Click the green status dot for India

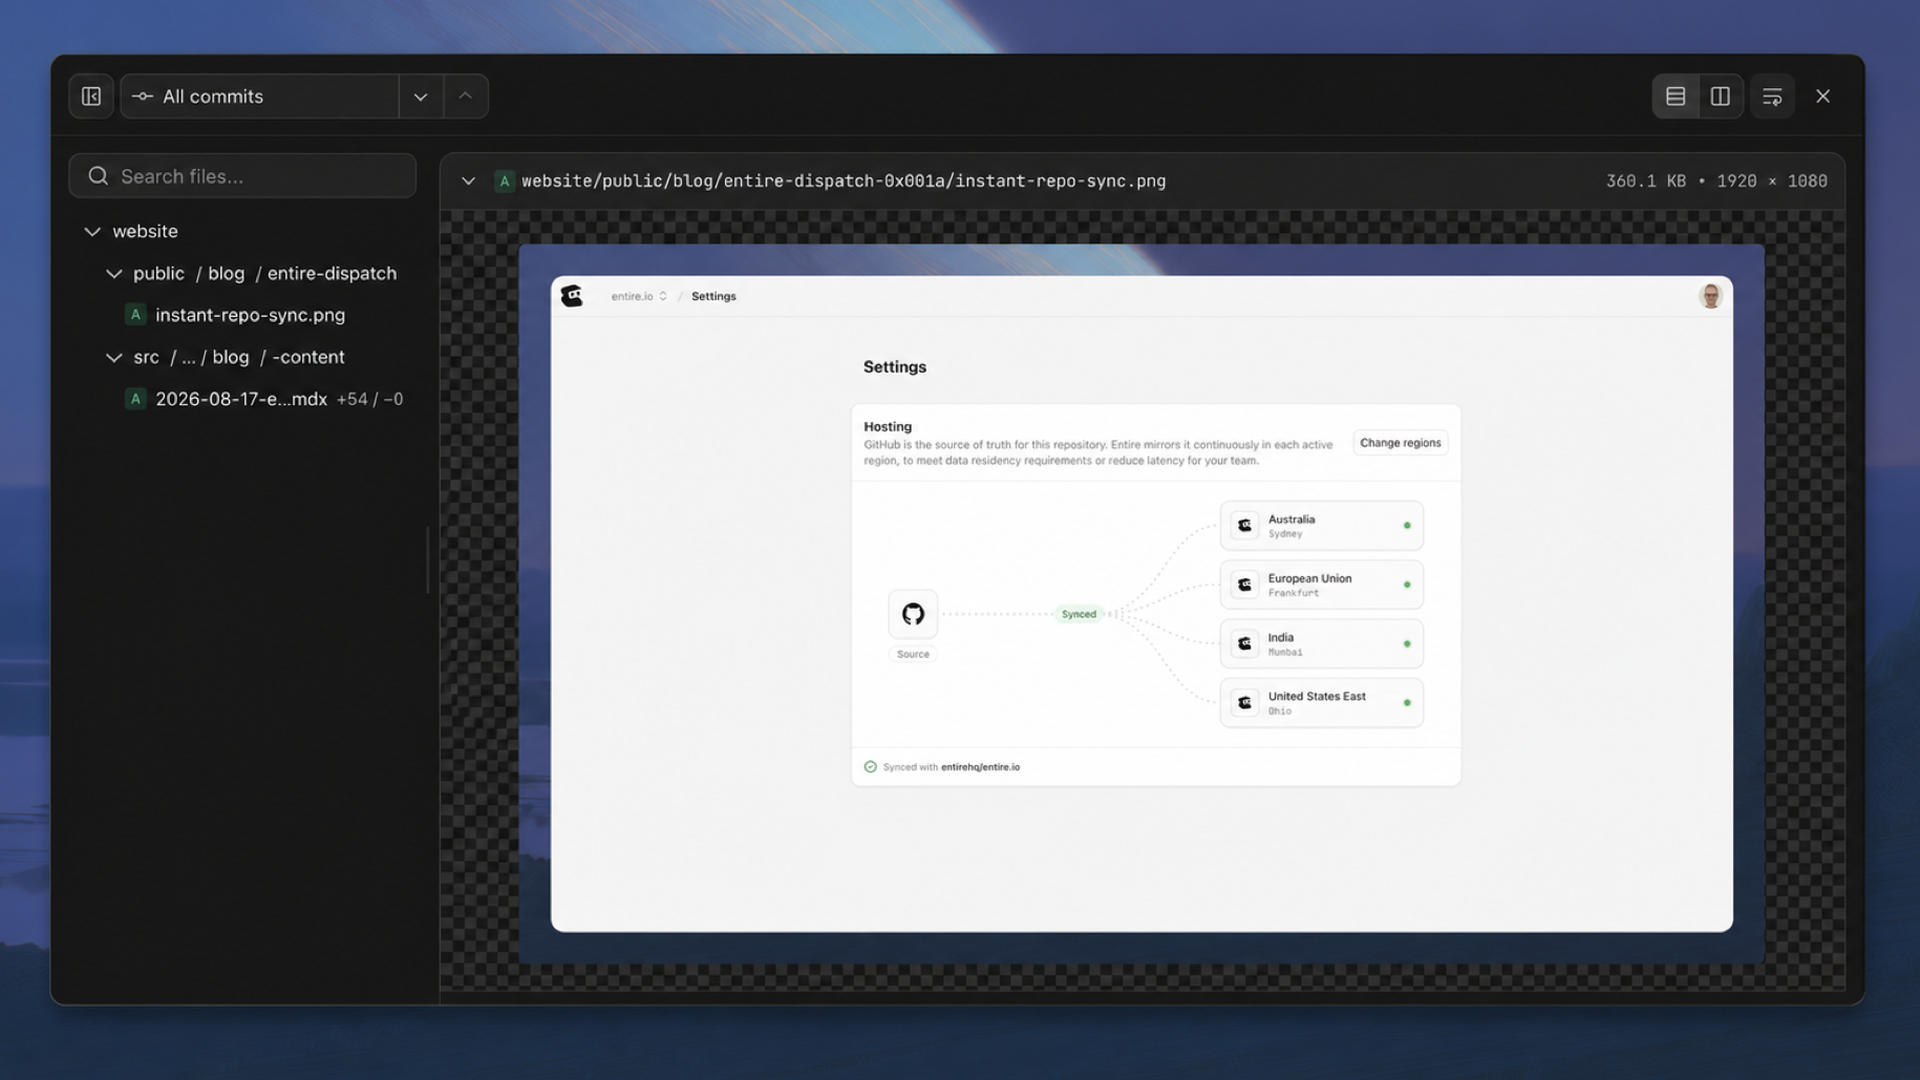point(1407,644)
